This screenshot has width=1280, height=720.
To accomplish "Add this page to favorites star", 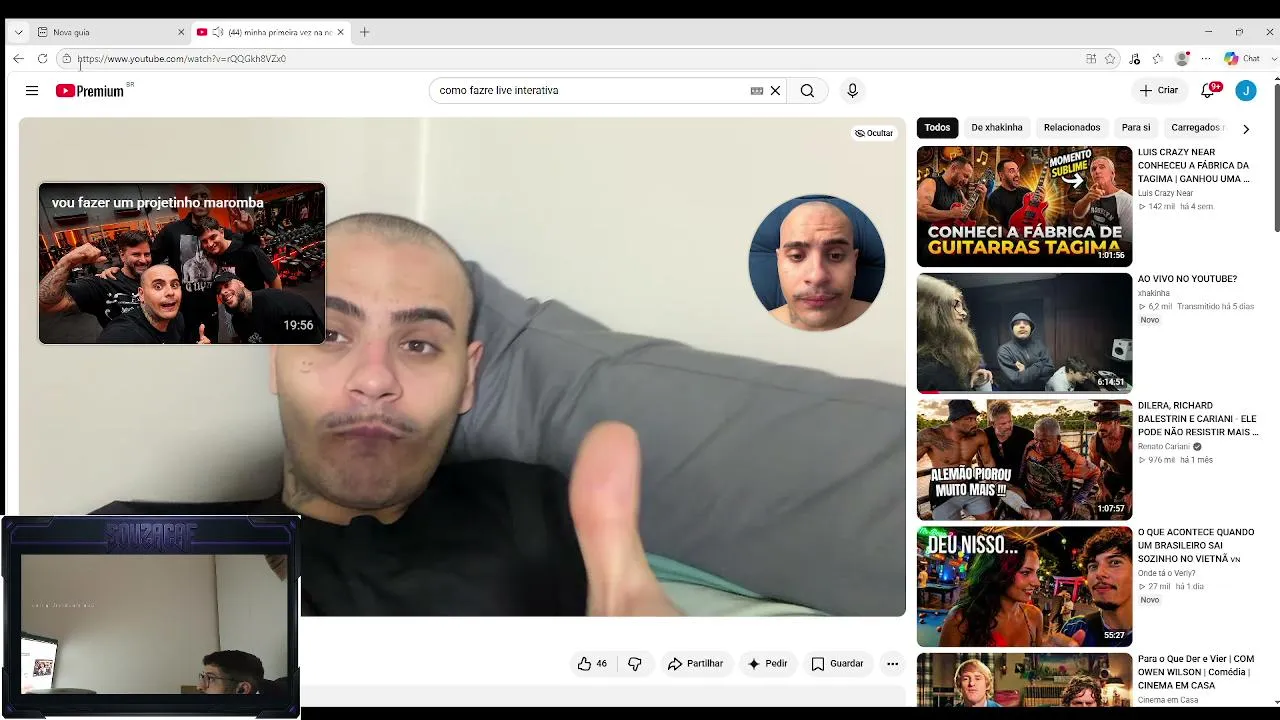I will click(x=1110, y=59).
